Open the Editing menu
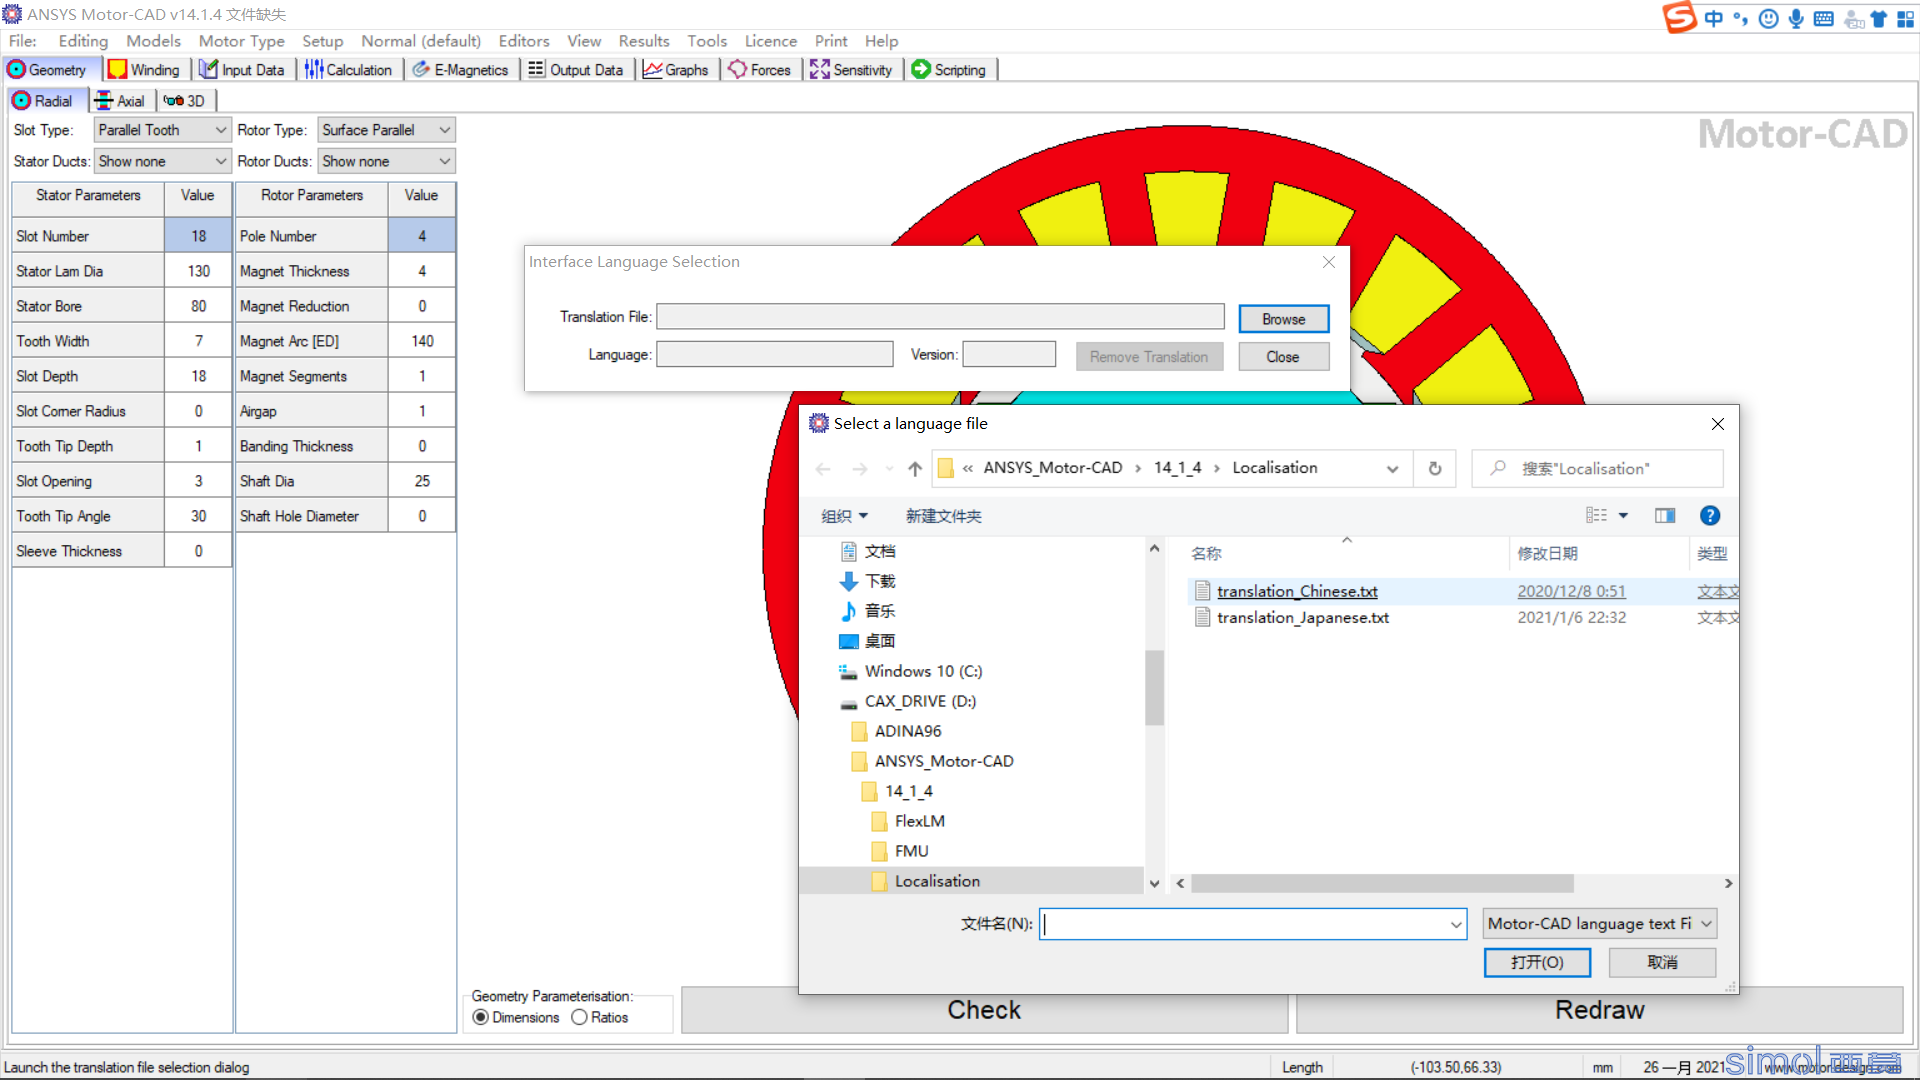Image resolution: width=1920 pixels, height=1080 pixels. coord(83,41)
